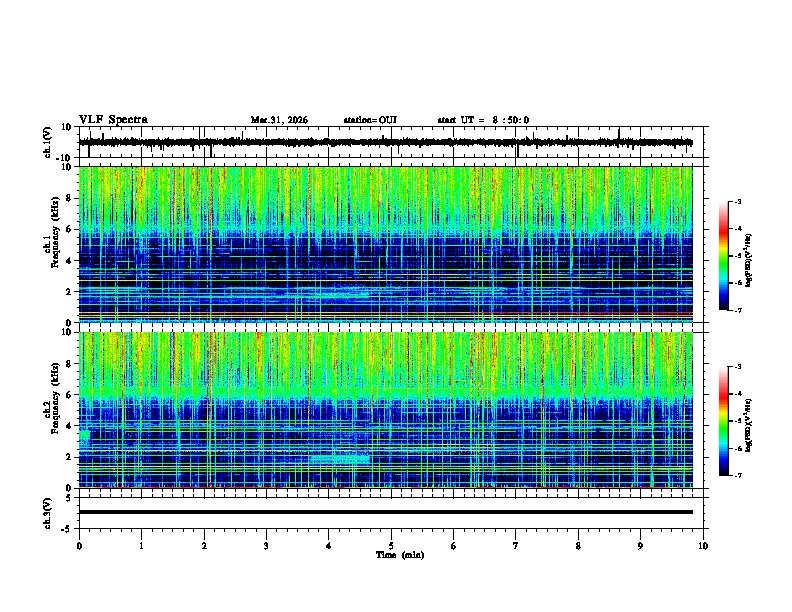Click the "6" kHz tick of ch.1 spectrogram
This screenshot has width=792, height=612.
point(70,229)
